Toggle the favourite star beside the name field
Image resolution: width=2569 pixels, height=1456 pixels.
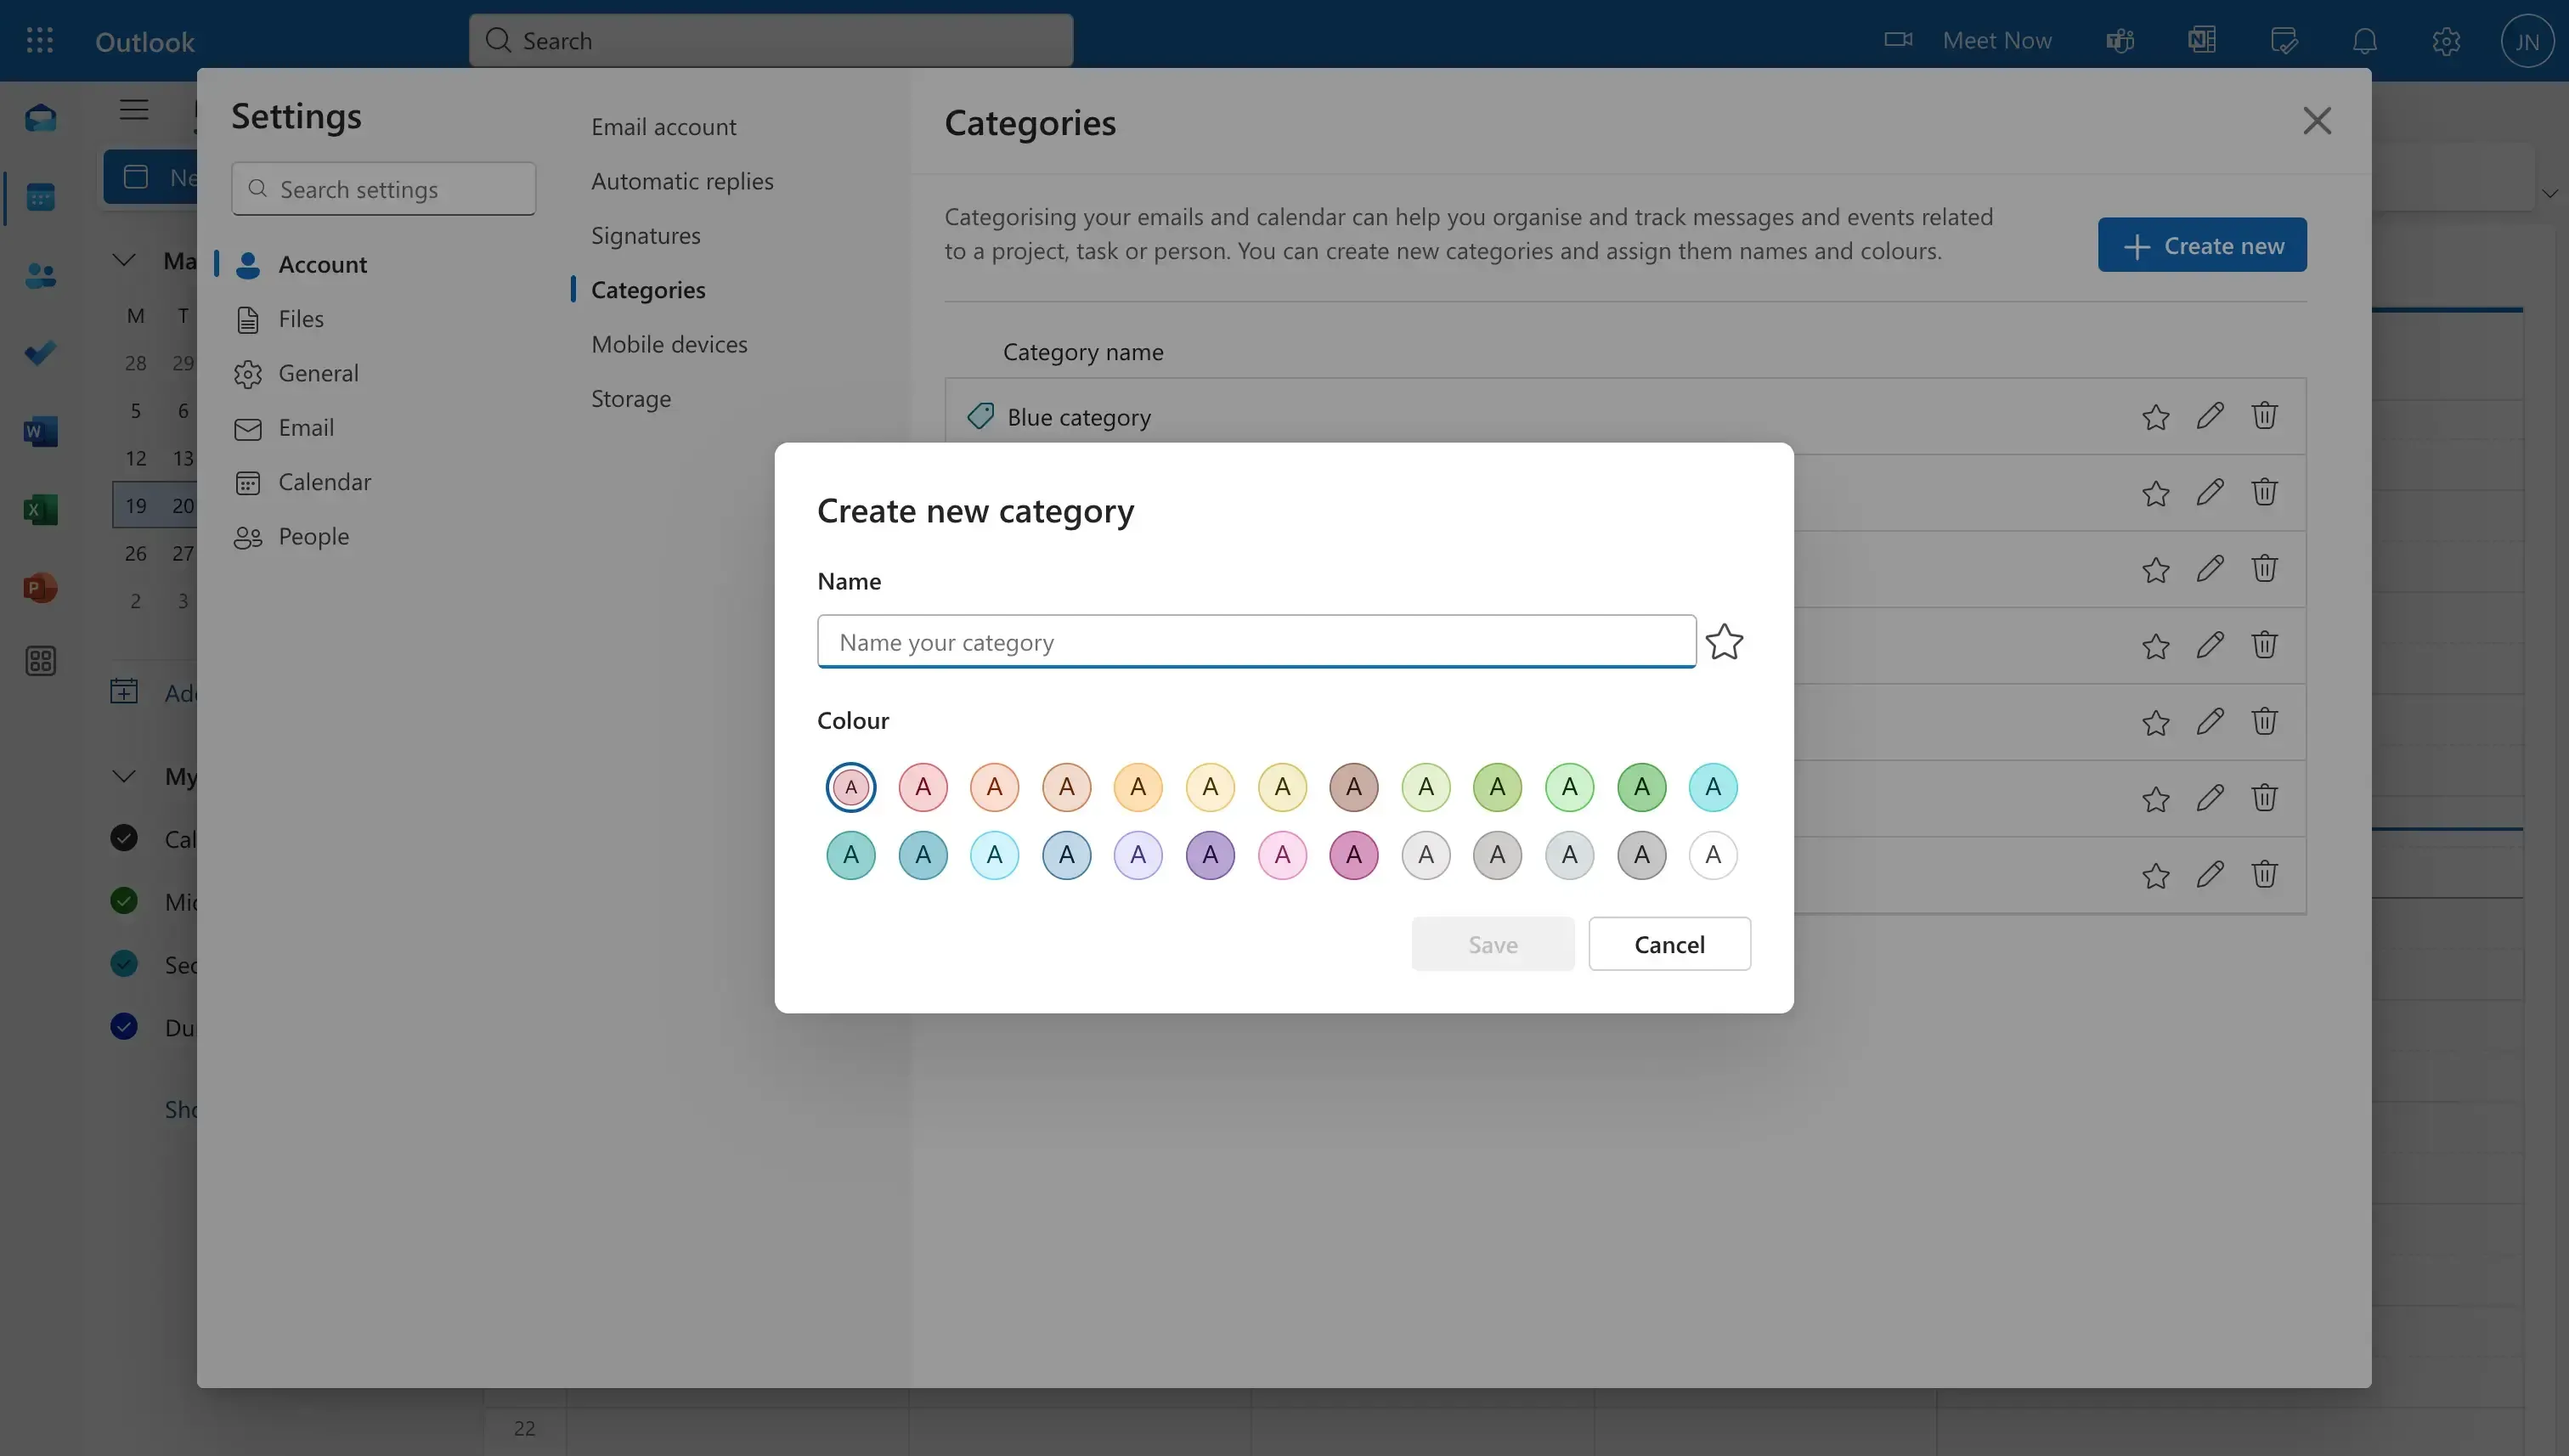click(1724, 641)
